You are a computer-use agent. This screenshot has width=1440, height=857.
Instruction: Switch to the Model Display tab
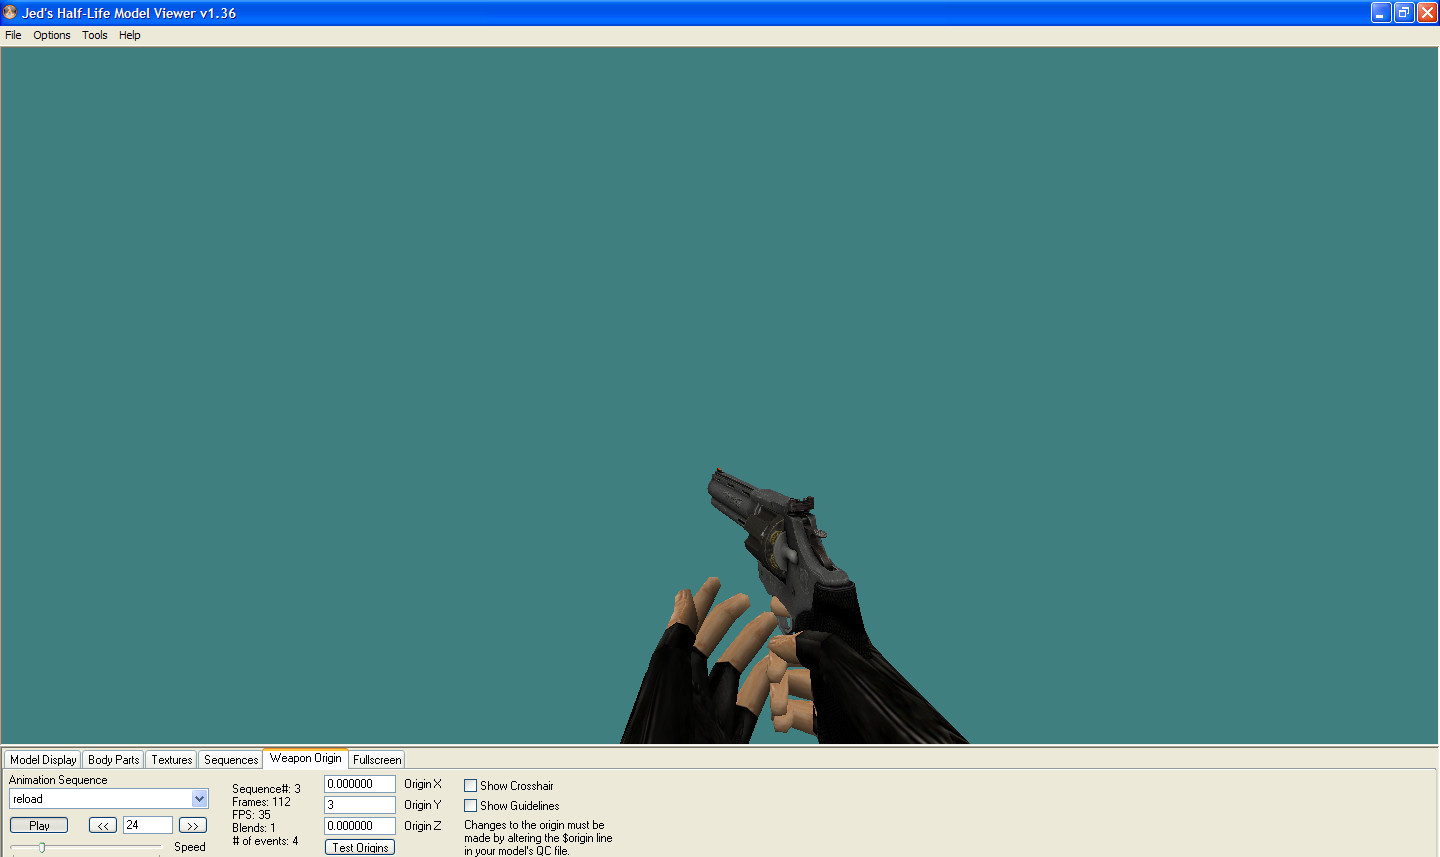(42, 759)
